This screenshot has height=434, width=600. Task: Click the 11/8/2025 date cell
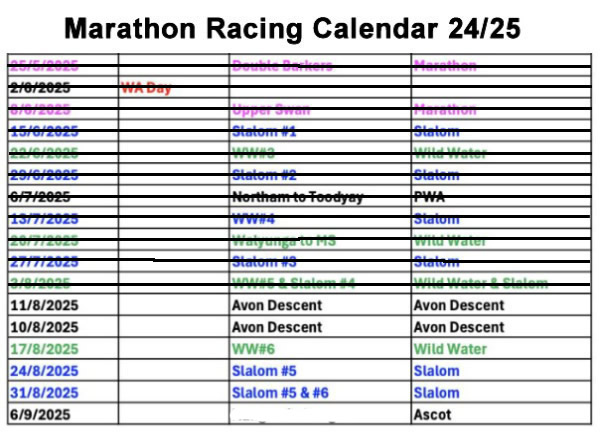pyautogui.click(x=44, y=306)
